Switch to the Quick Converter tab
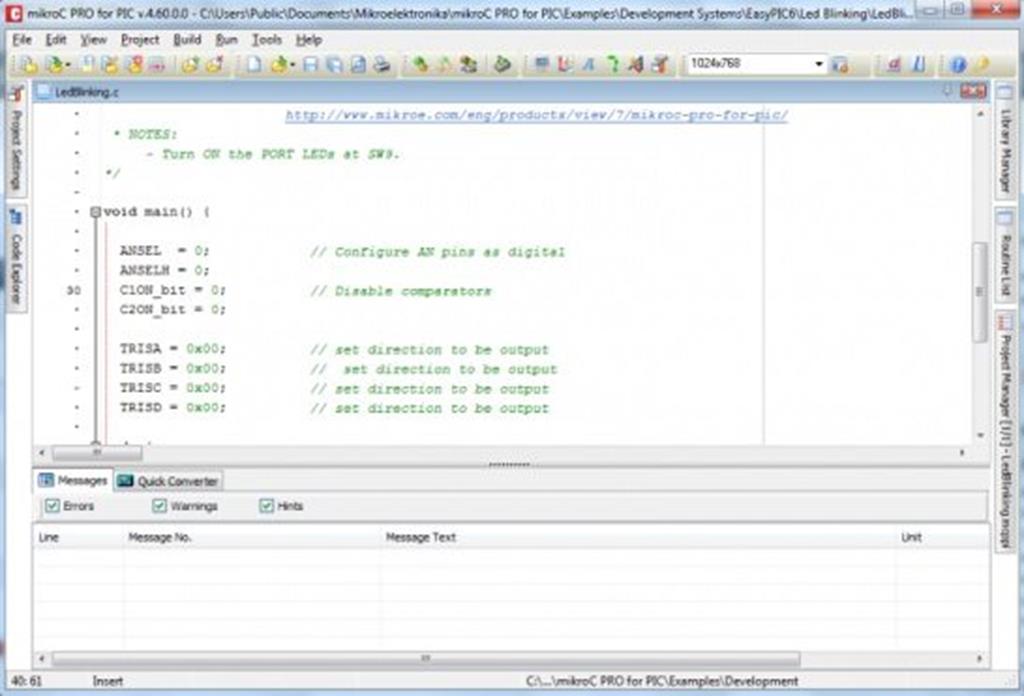Viewport: 1024px width, 696px height. pos(168,481)
